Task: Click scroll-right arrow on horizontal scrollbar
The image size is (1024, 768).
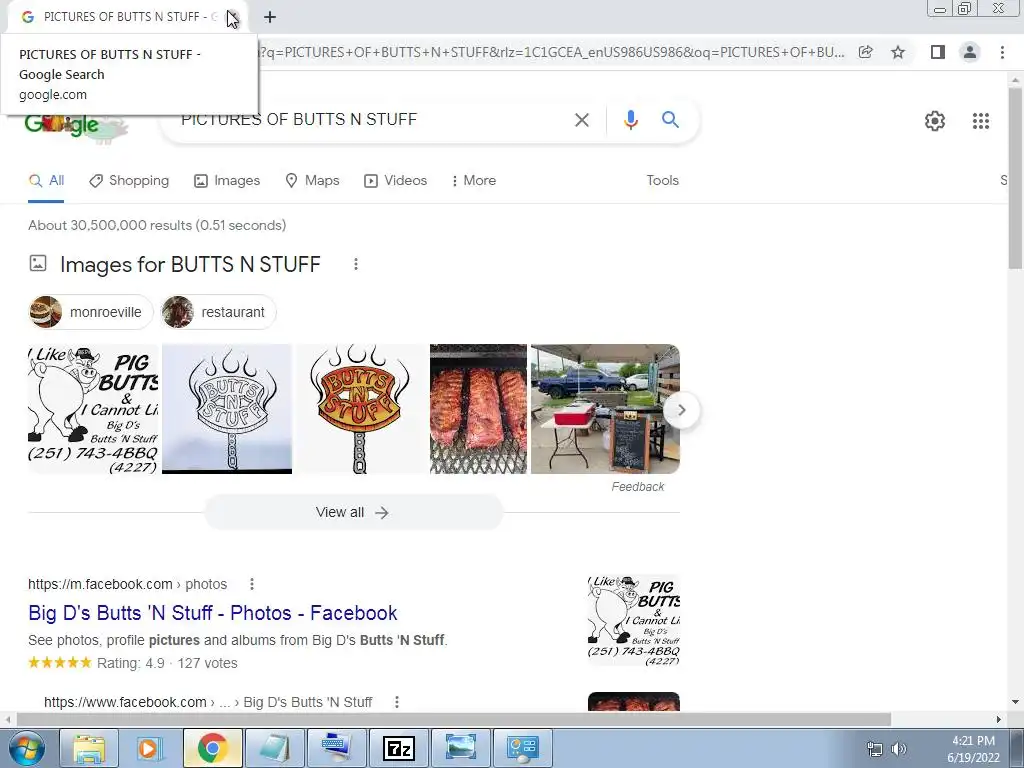Action: [x=999, y=719]
